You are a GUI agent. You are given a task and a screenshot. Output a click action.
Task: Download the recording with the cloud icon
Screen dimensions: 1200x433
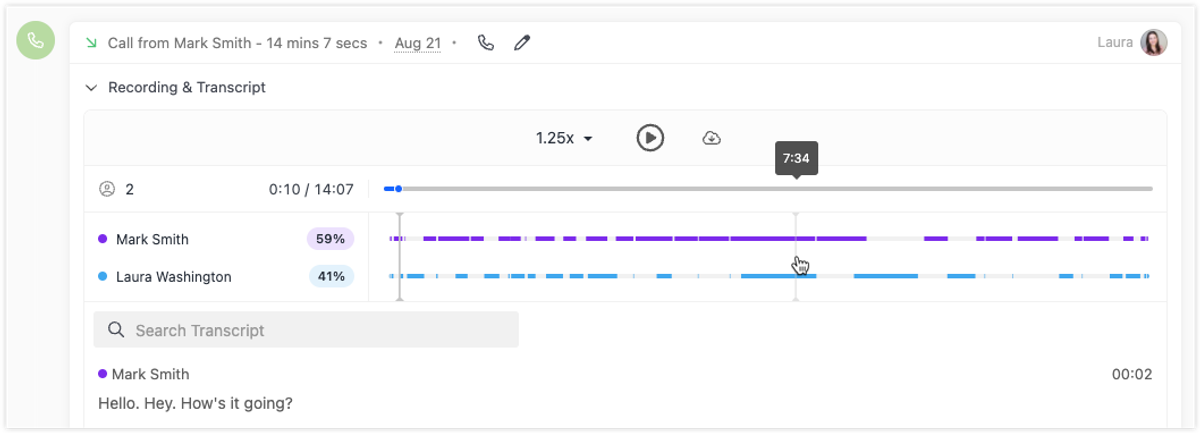tap(712, 138)
